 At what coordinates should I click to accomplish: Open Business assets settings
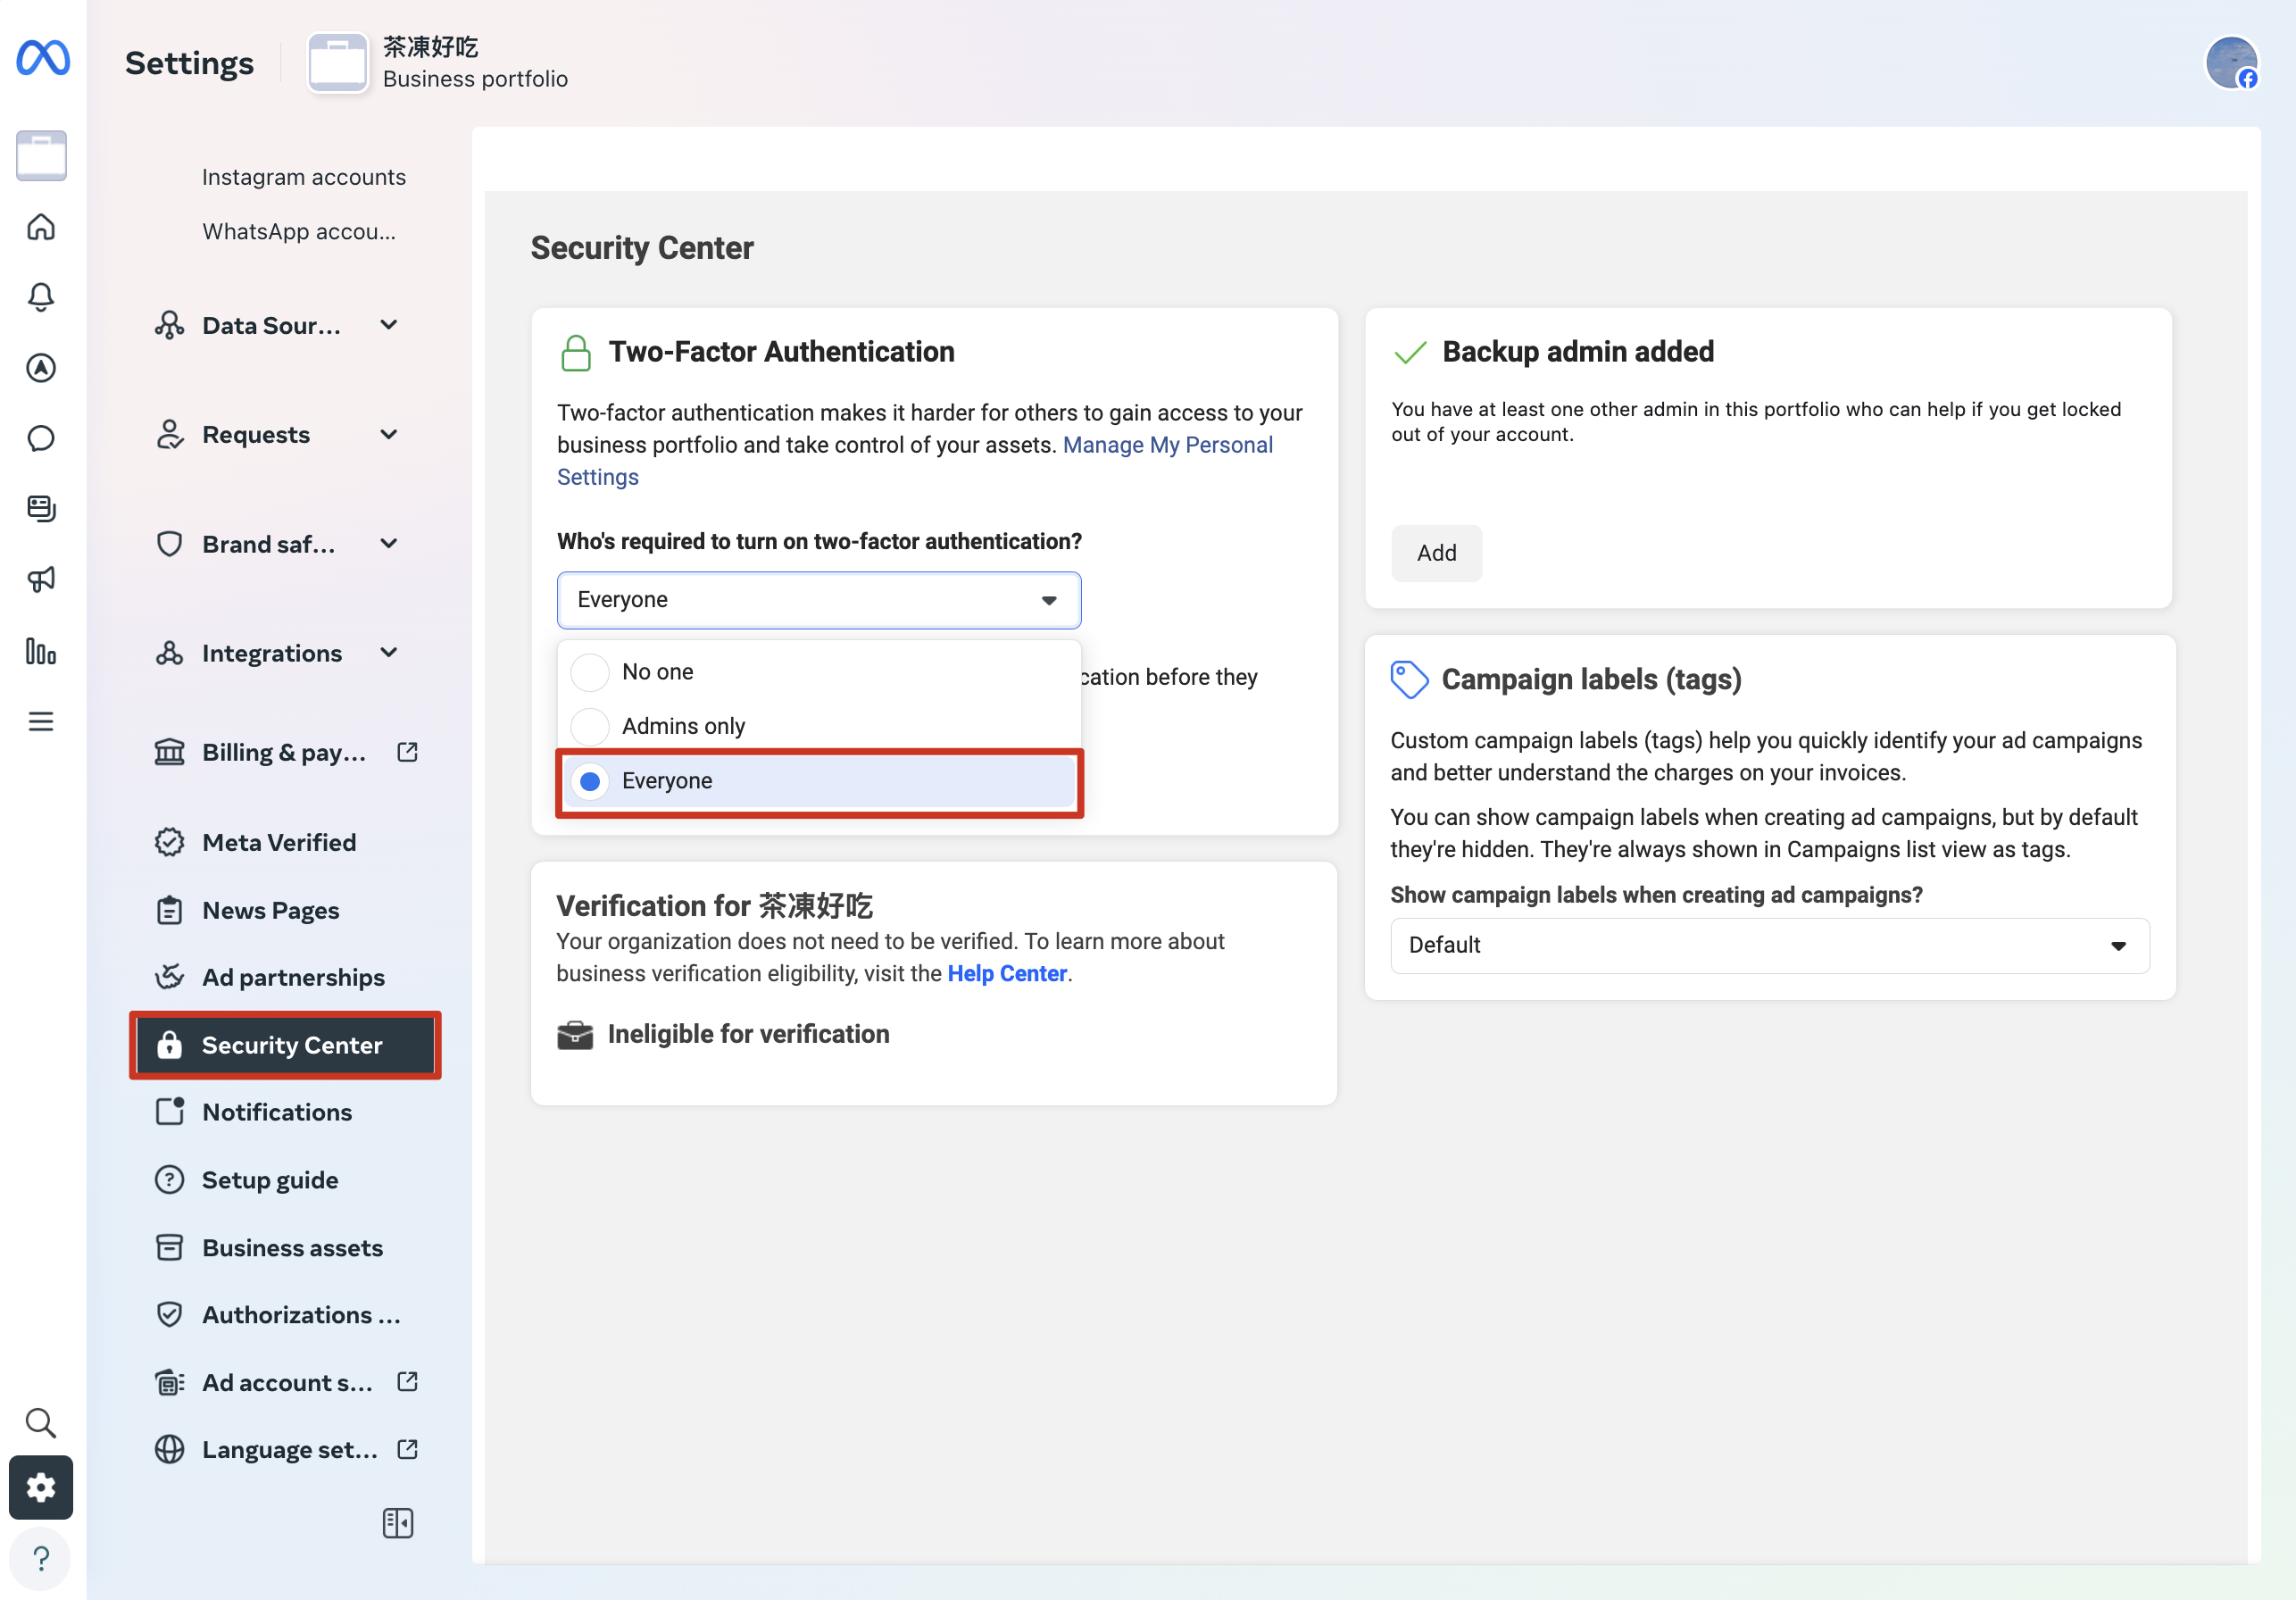[292, 1247]
